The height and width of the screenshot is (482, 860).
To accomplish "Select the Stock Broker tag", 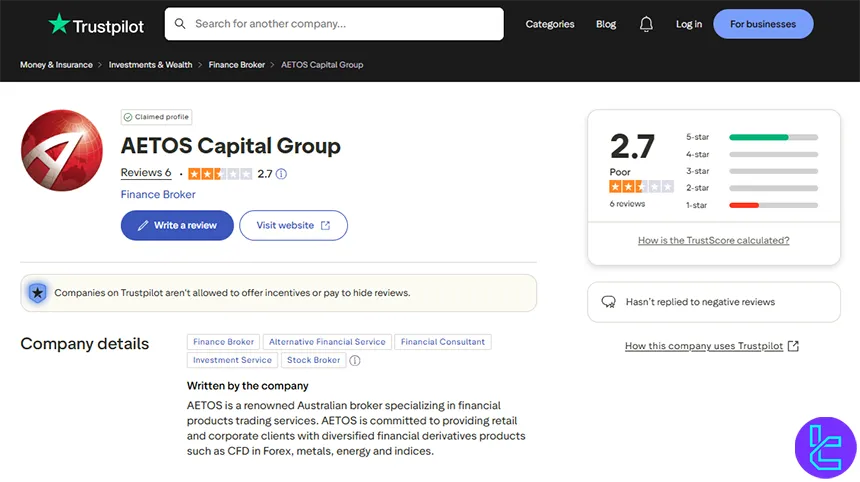I will [x=314, y=360].
